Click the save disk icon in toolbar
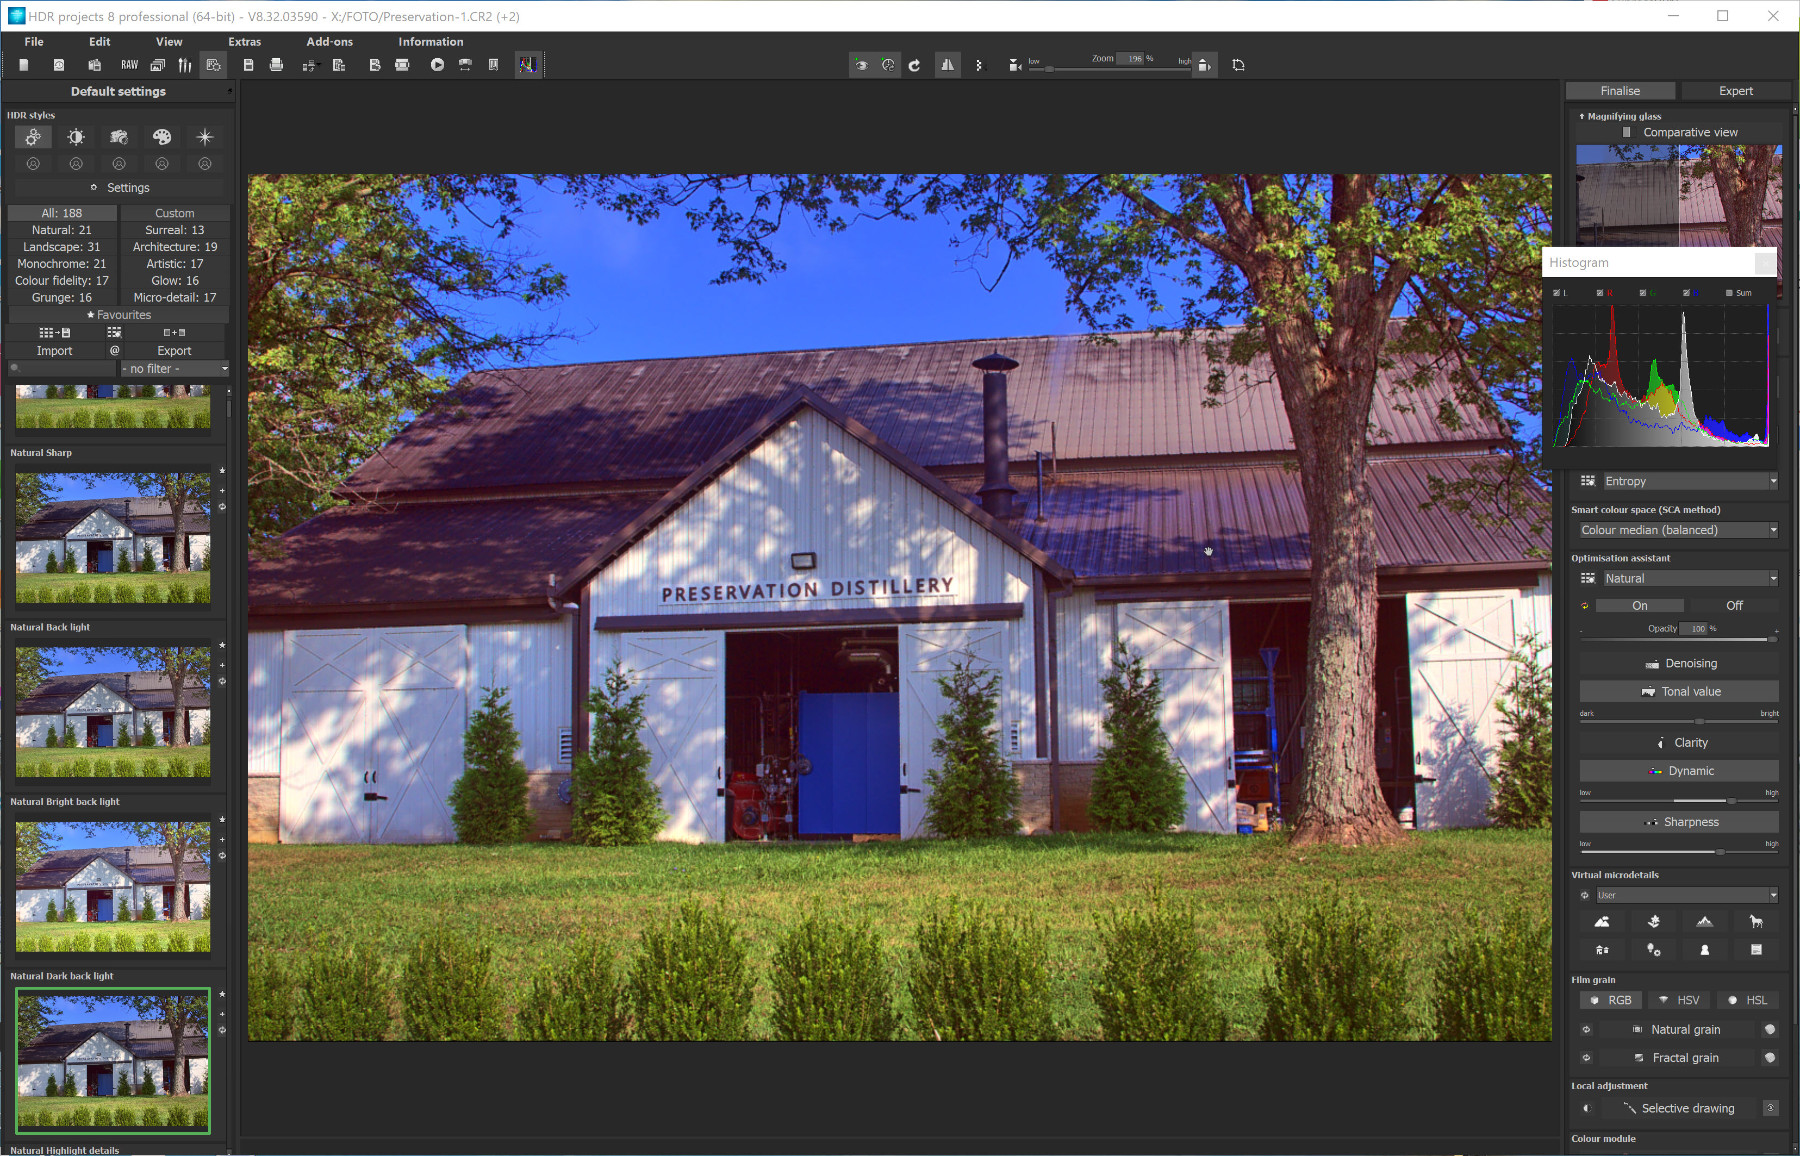Screen dimensions: 1800x1156 tap(248, 65)
